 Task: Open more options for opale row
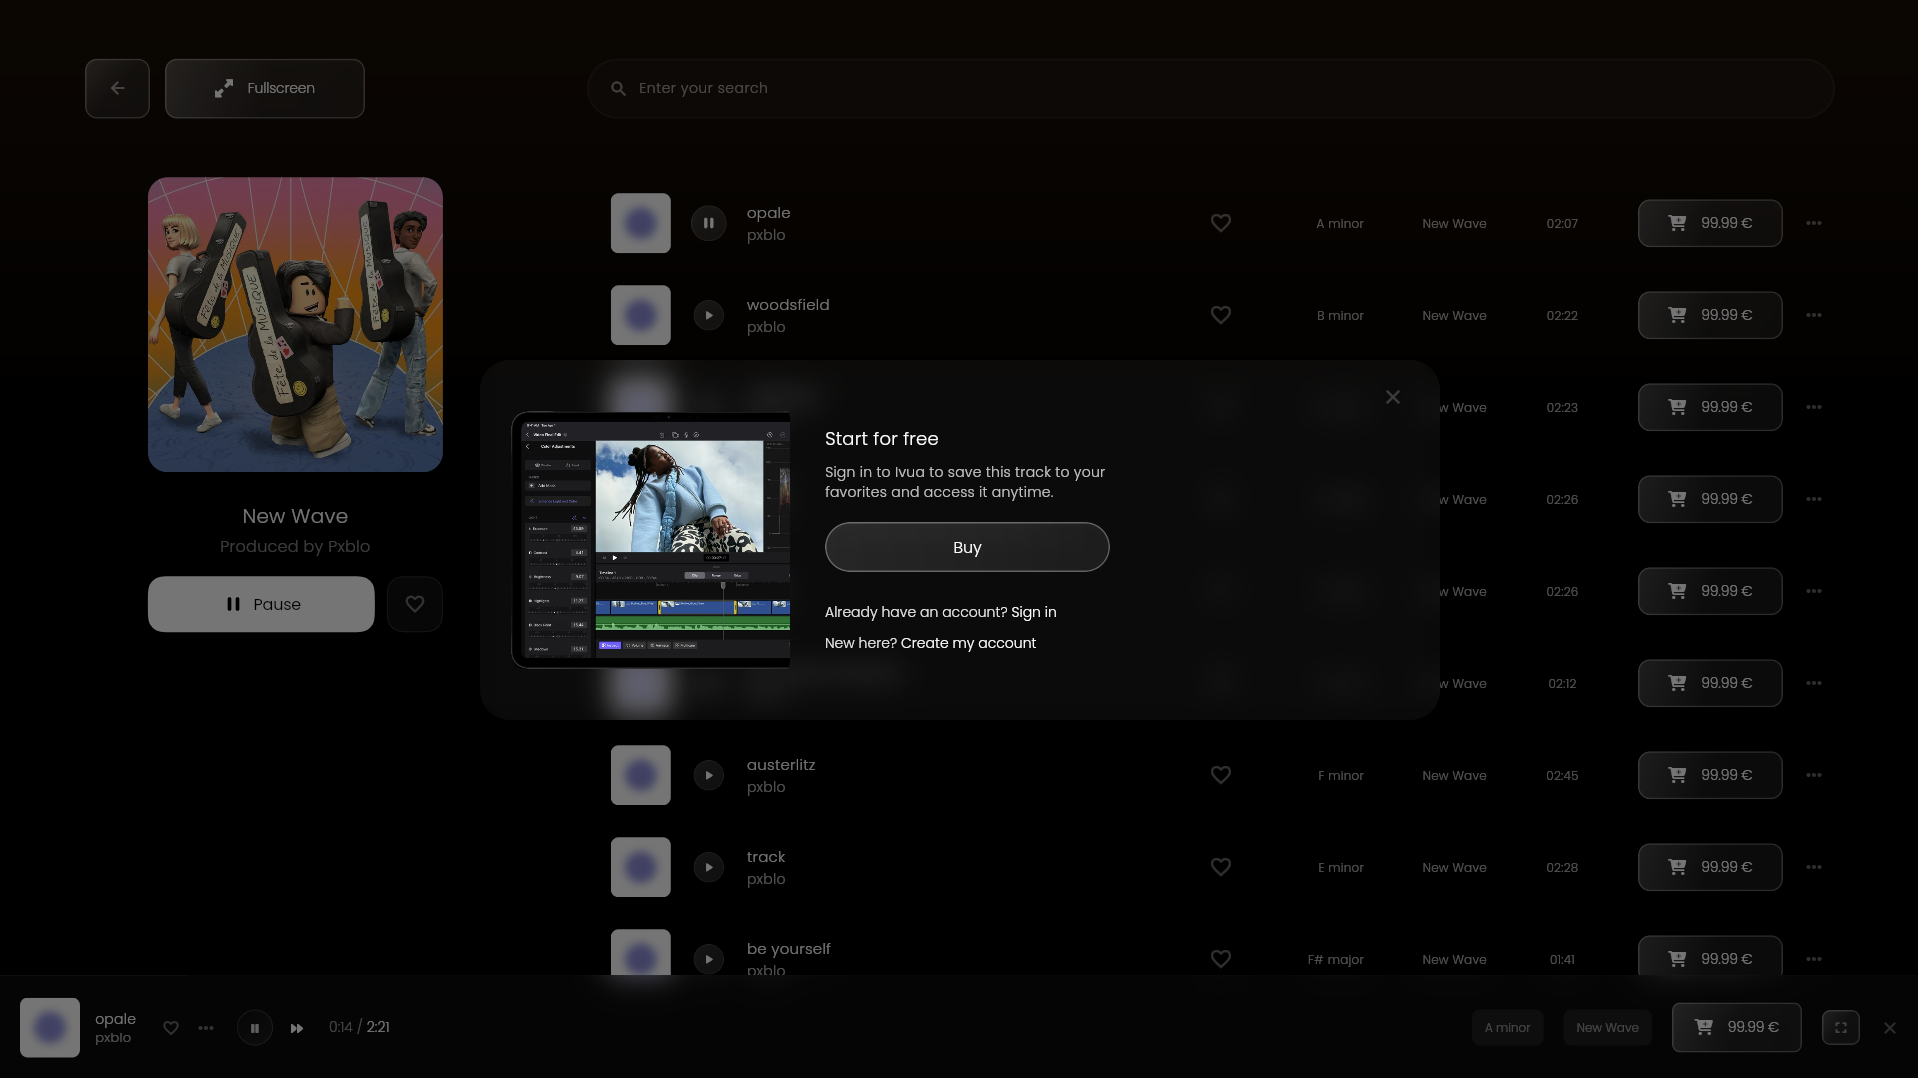tap(1814, 223)
